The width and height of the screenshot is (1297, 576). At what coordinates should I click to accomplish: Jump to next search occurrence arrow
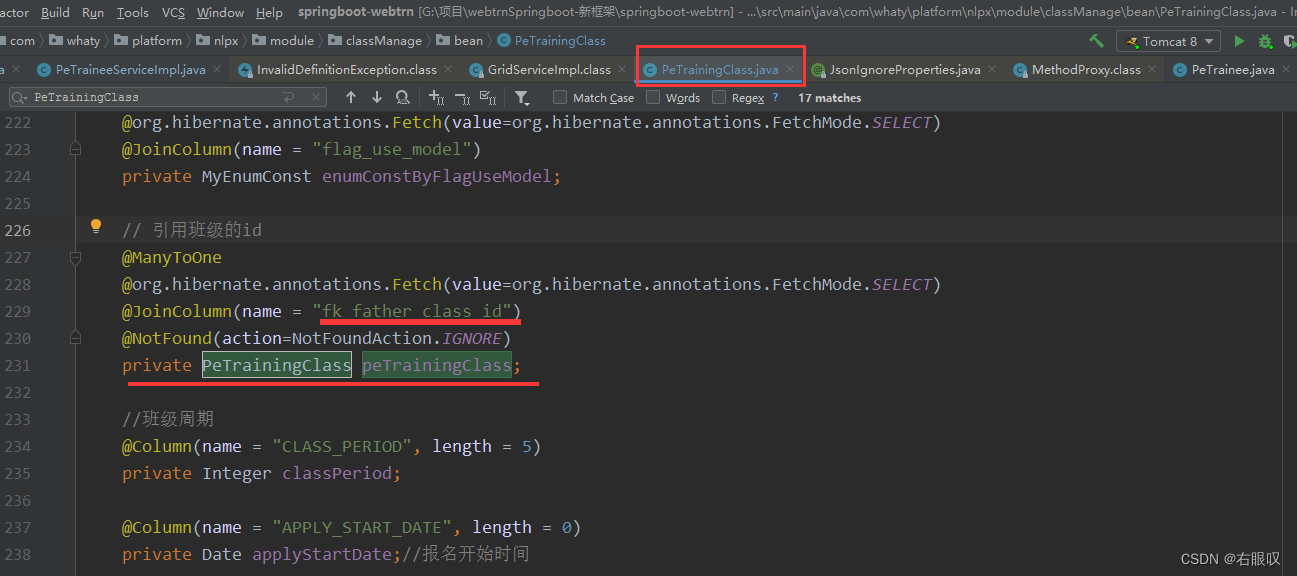[x=377, y=97]
